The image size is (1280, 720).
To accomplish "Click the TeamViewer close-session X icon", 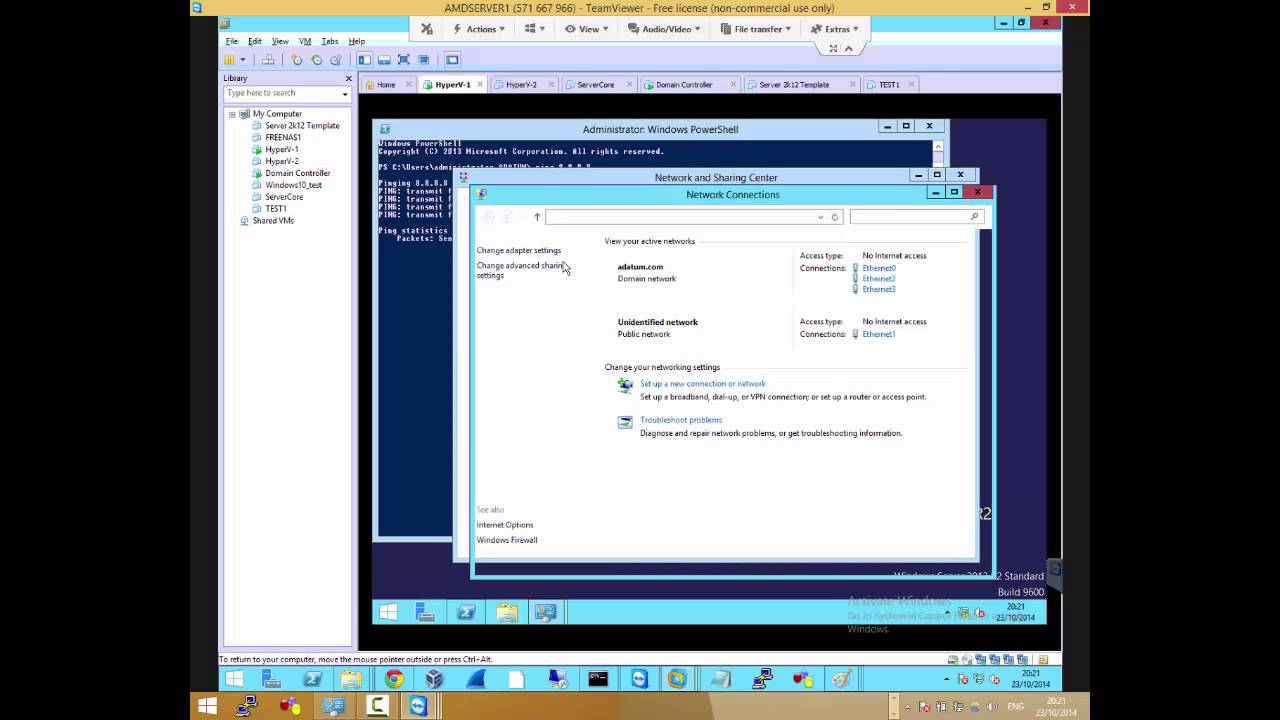I will 427,29.
